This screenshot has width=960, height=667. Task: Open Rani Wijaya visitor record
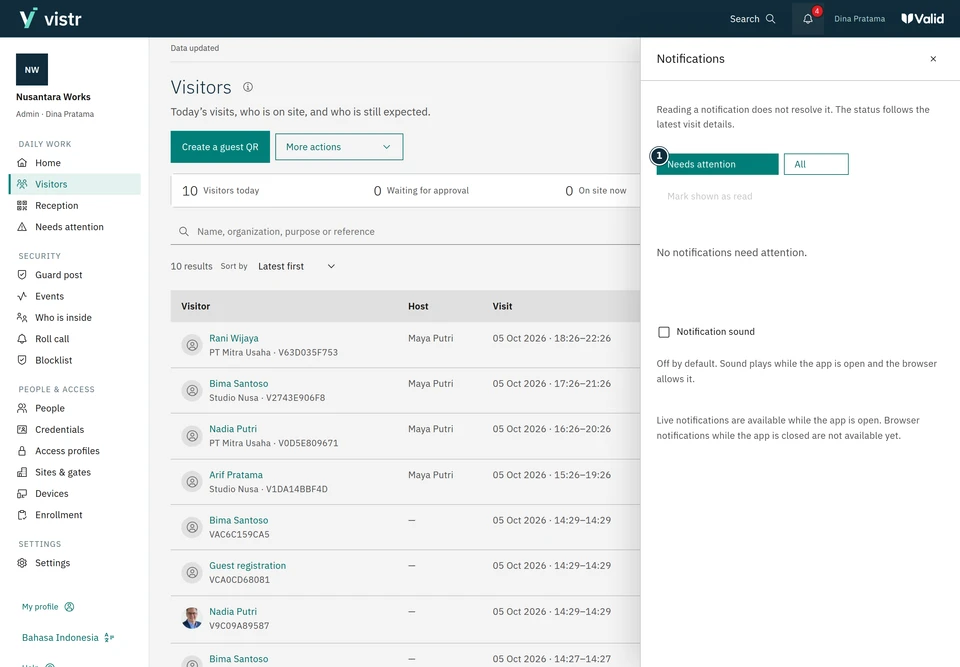click(234, 338)
